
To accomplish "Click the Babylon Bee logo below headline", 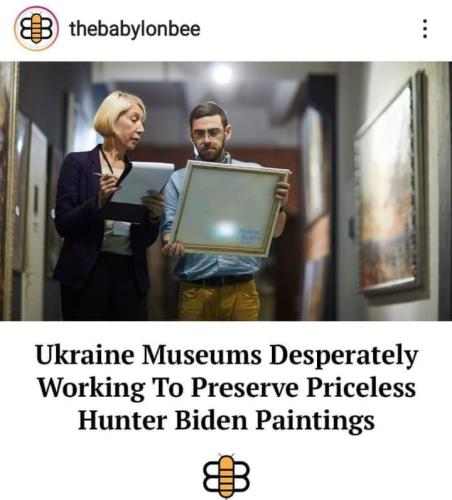I will click(226, 476).
